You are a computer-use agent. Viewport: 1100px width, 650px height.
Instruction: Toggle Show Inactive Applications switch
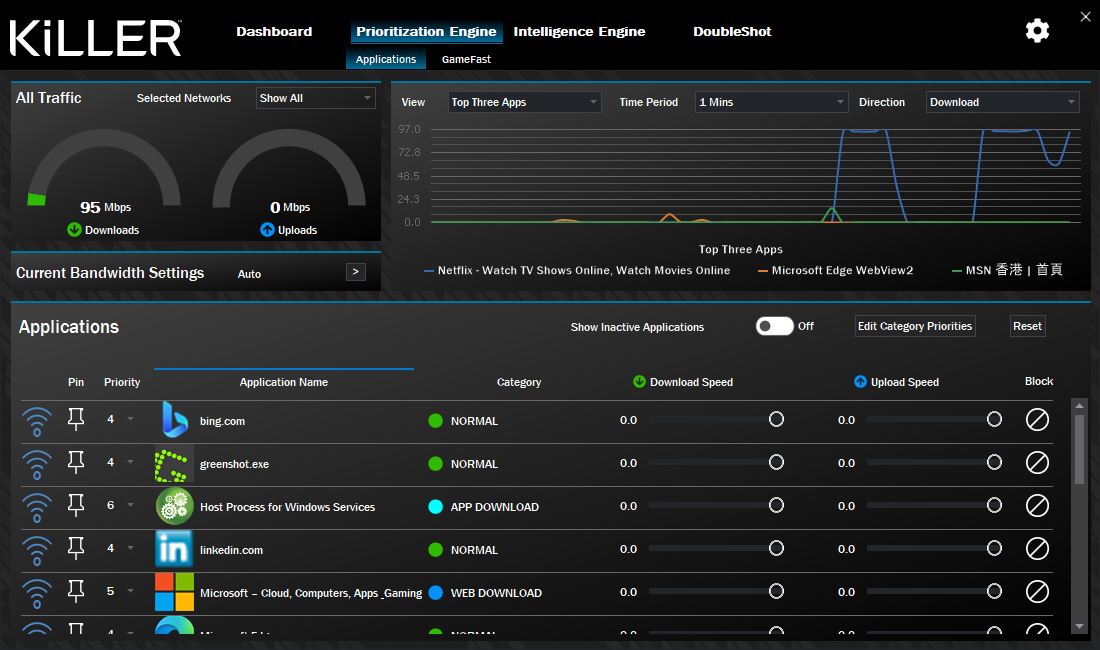point(774,326)
